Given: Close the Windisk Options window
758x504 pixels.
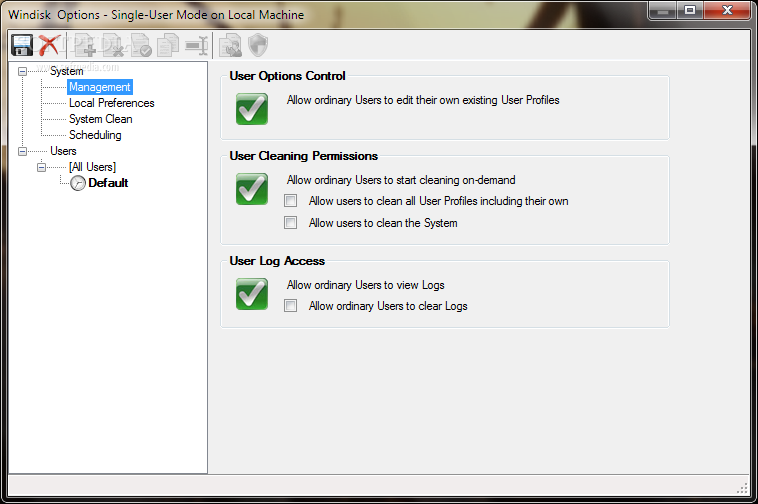Looking at the screenshot, I should pos(727,11).
